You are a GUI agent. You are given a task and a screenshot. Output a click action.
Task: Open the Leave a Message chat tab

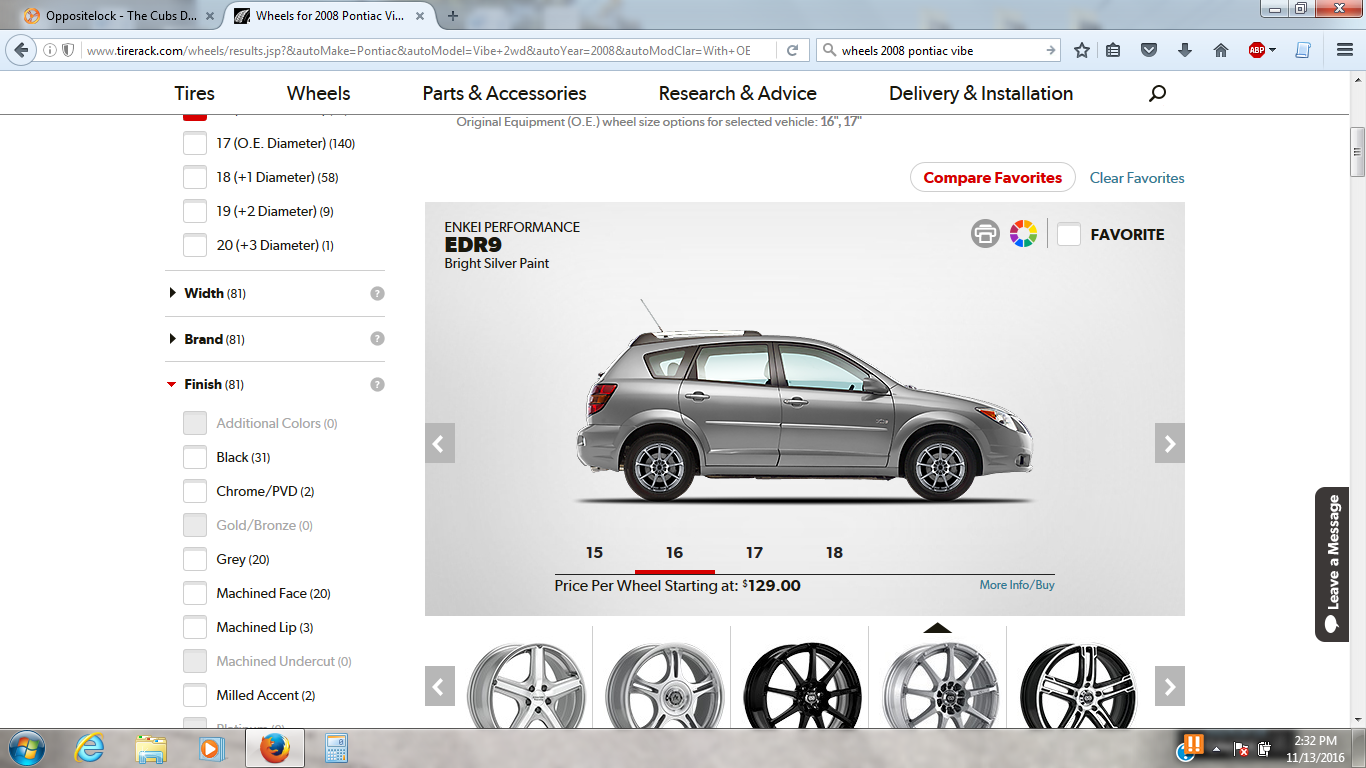[x=1332, y=565]
